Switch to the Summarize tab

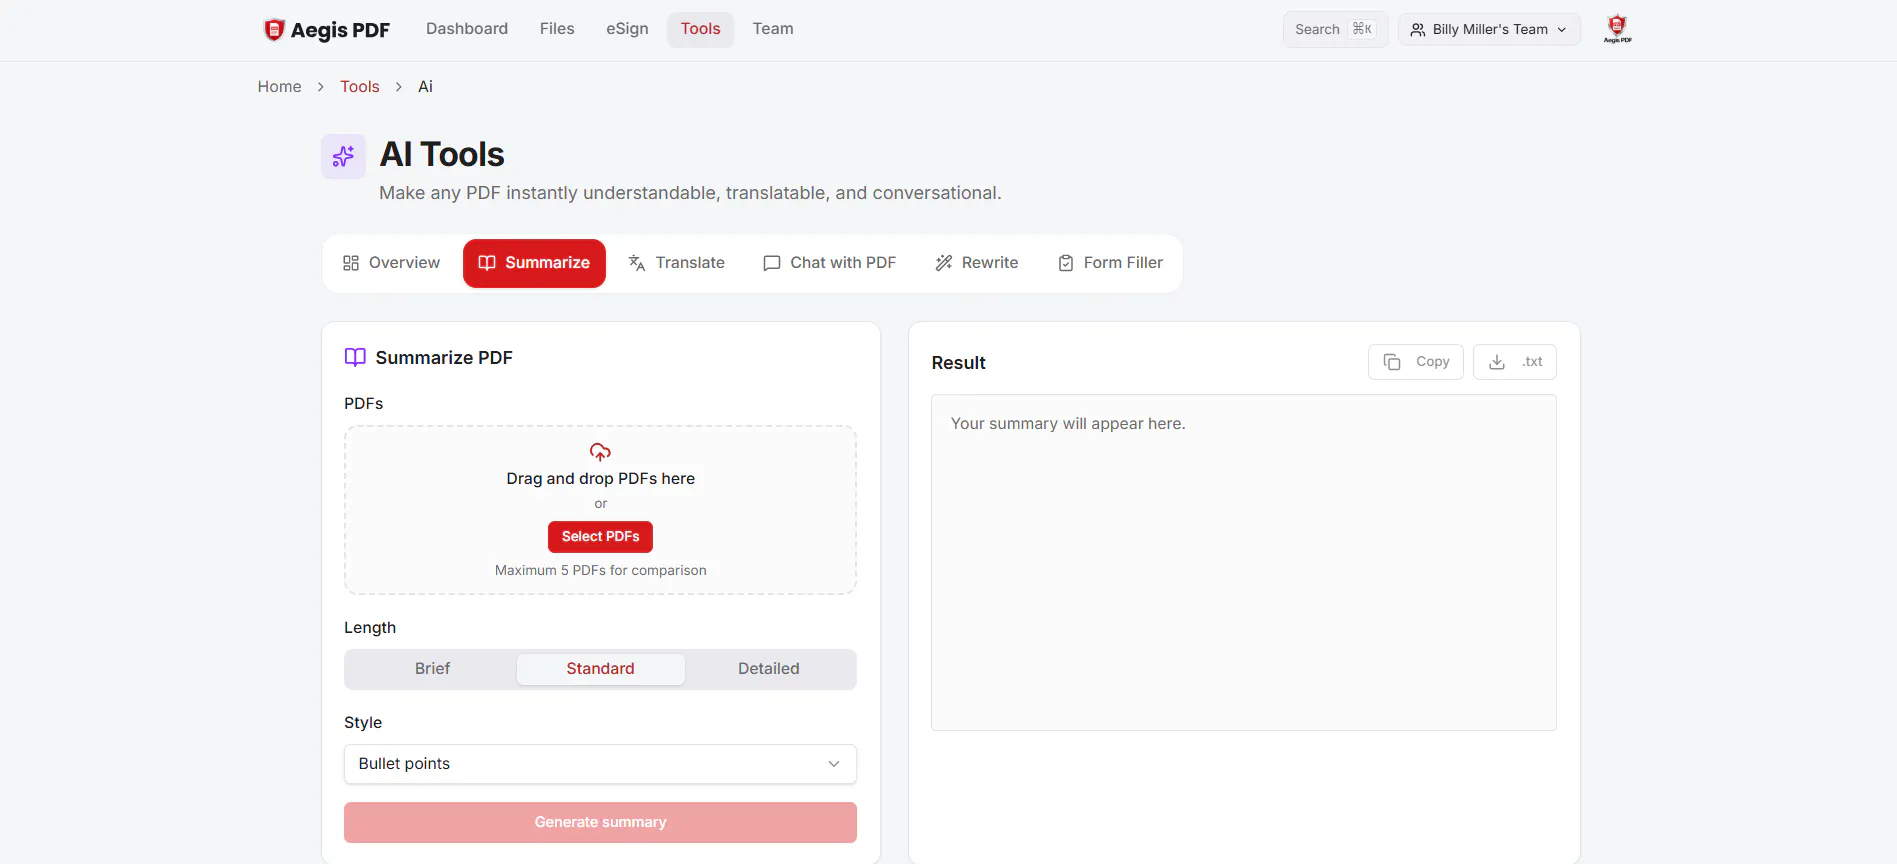534,263
